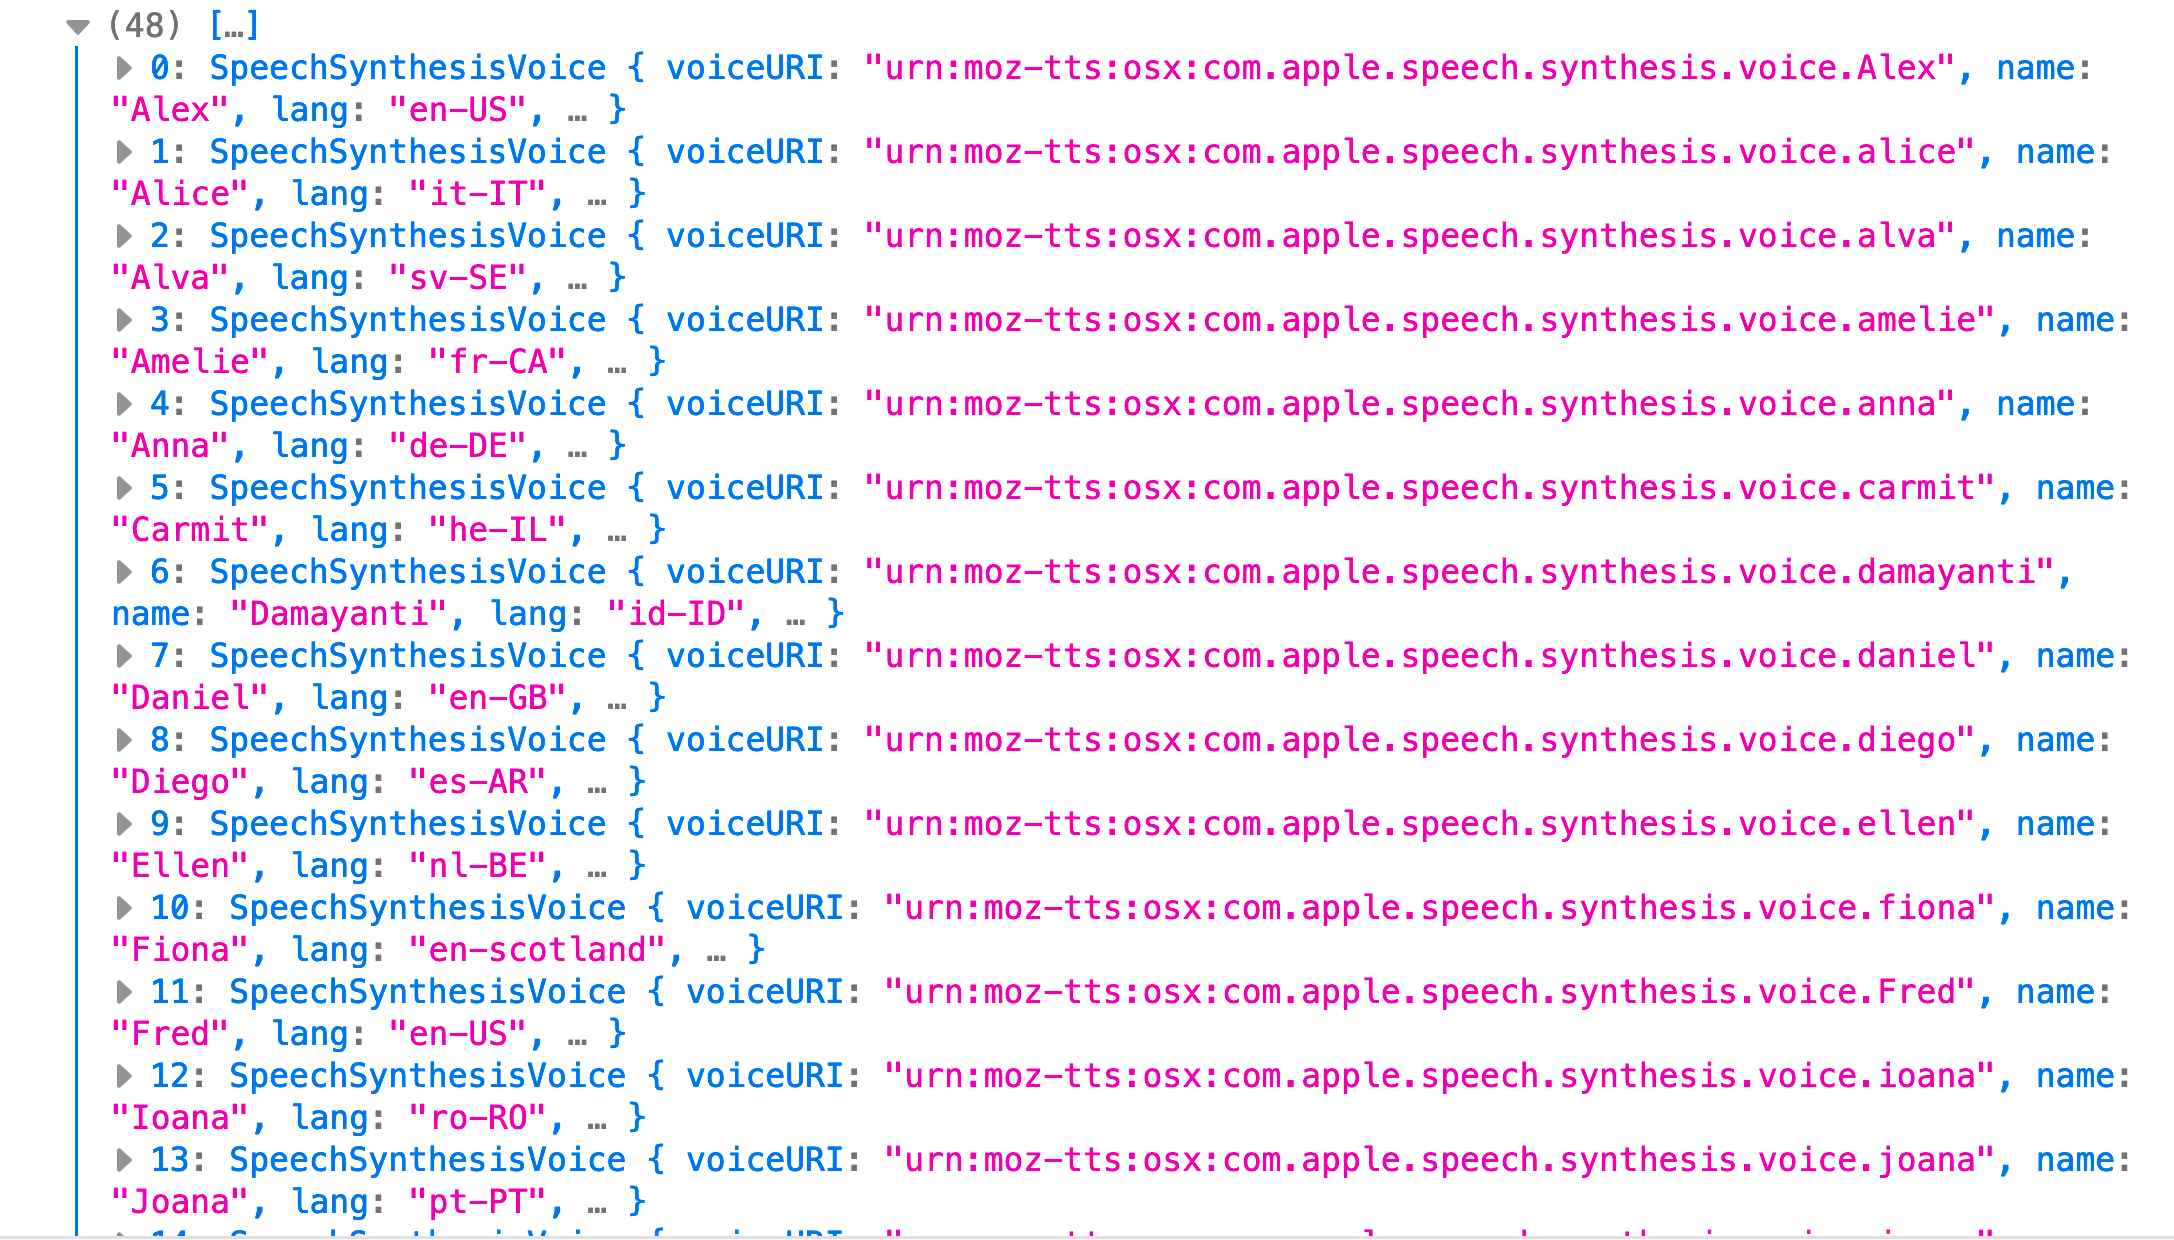Viewport: 2174px width, 1240px height.
Task: Expand the Diego es-AR voice object
Action: [x=122, y=739]
